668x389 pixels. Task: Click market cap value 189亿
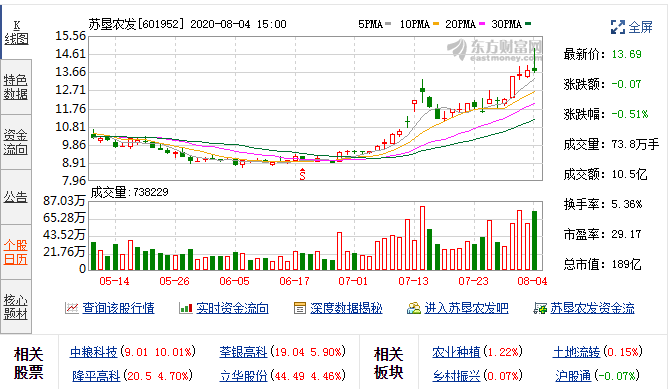tap(626, 265)
